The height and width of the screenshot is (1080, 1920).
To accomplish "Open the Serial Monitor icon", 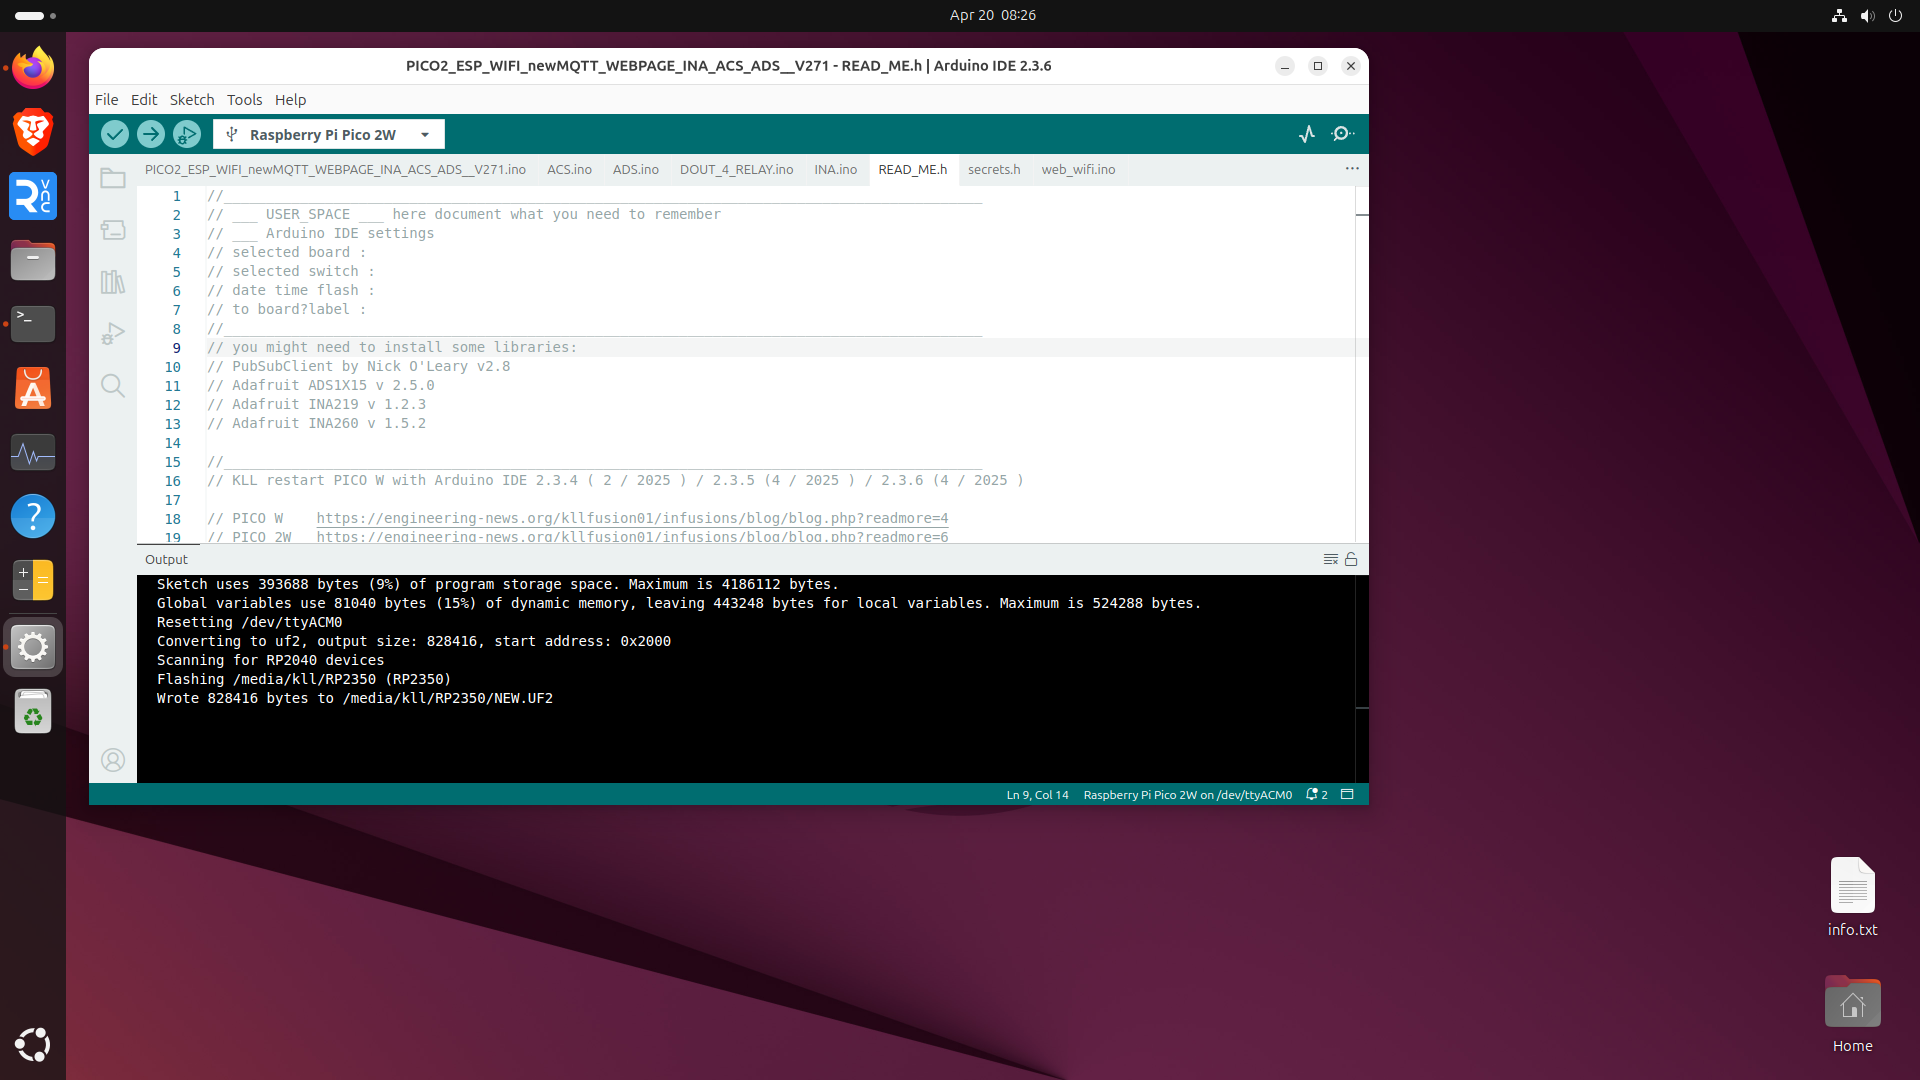I will [1343, 134].
